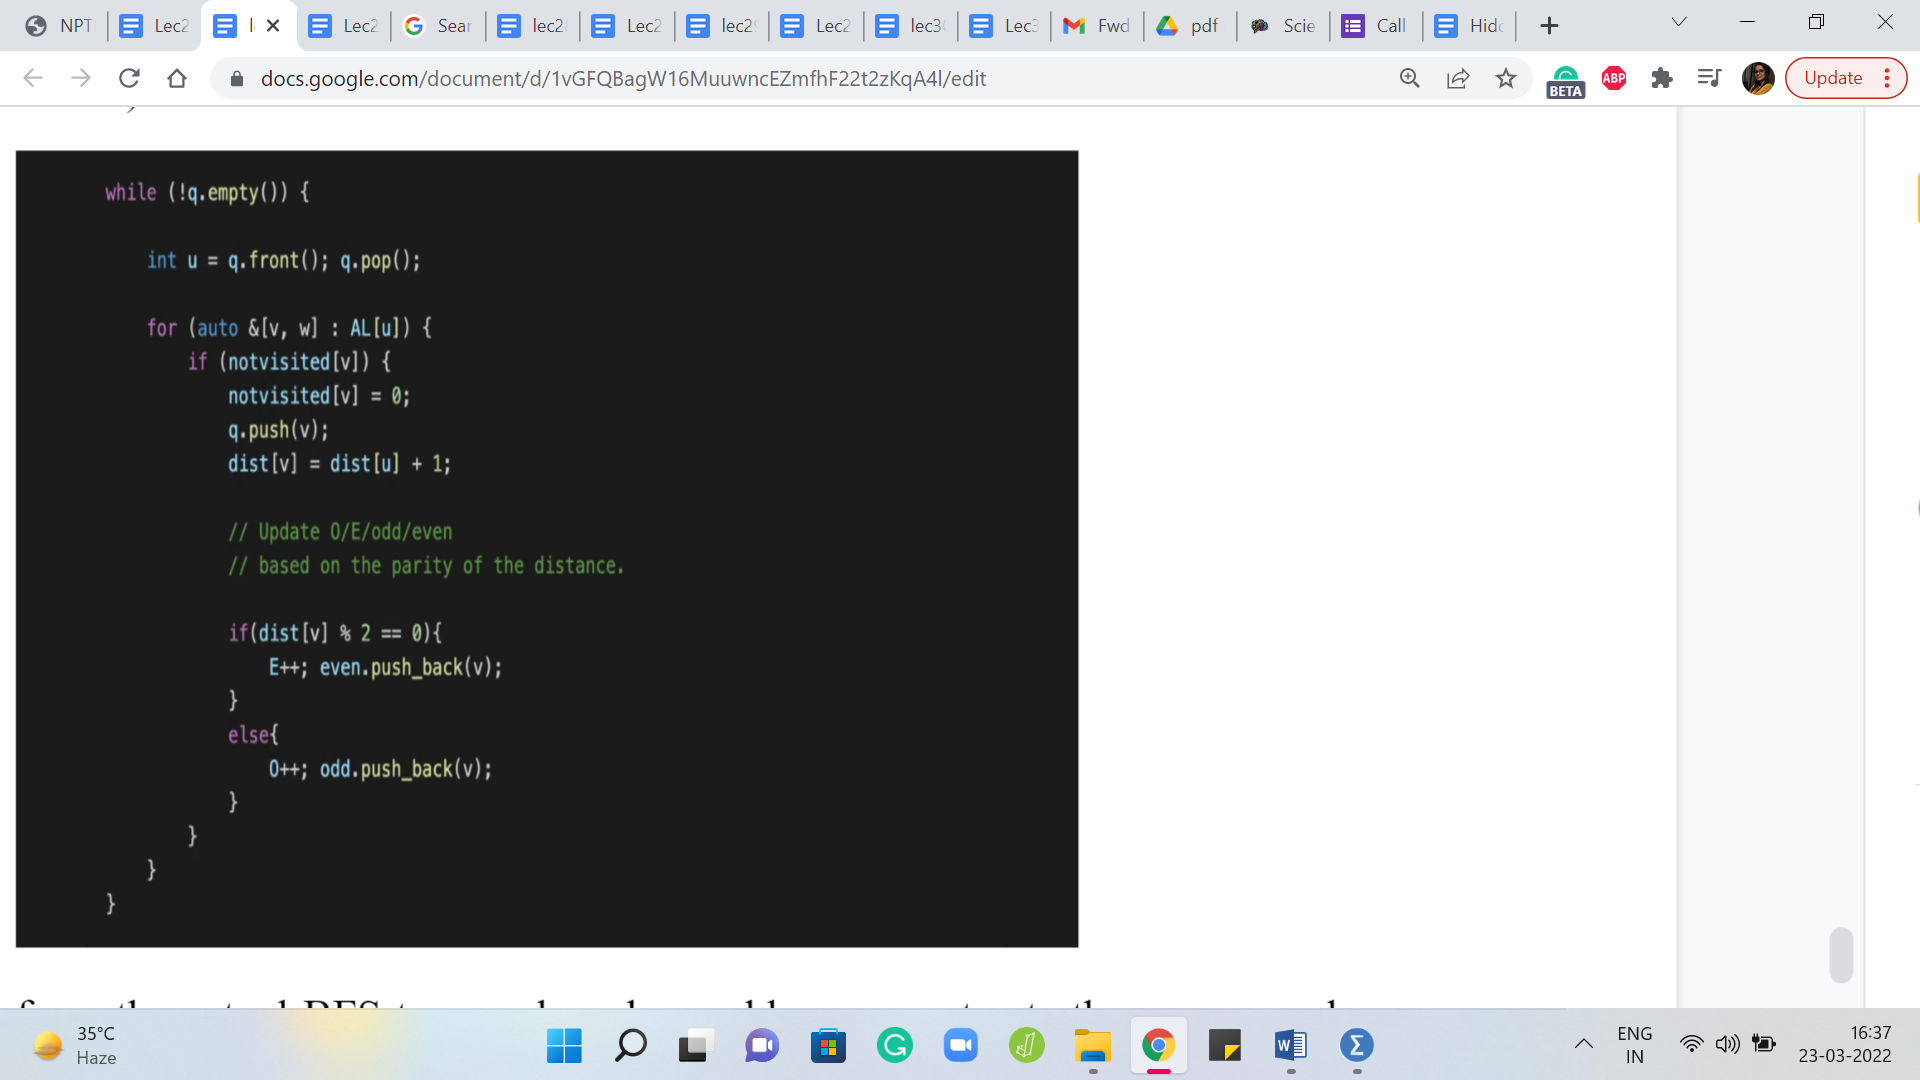This screenshot has height=1080, width=1920.
Task: Switch to the Drive pdf tab
Action: 1188,26
